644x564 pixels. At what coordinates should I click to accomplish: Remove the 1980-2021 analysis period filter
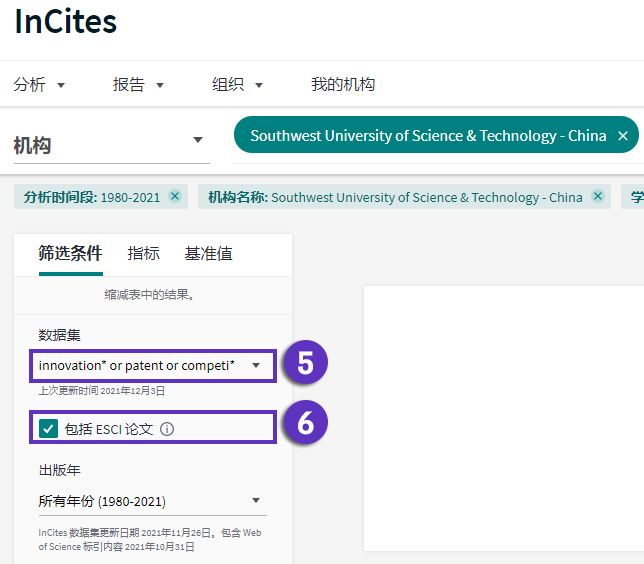pos(175,197)
